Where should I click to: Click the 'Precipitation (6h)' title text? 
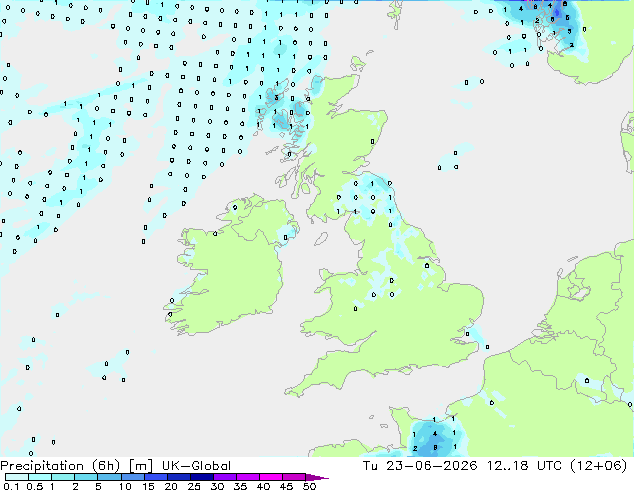pos(60,466)
